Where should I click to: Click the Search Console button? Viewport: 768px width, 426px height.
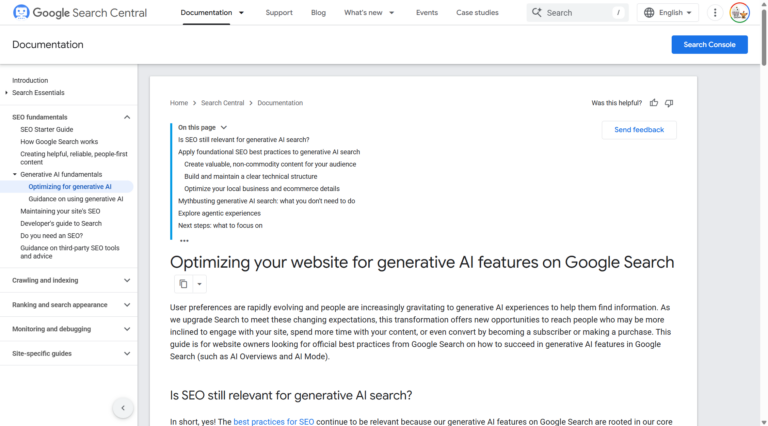pyautogui.click(x=709, y=45)
